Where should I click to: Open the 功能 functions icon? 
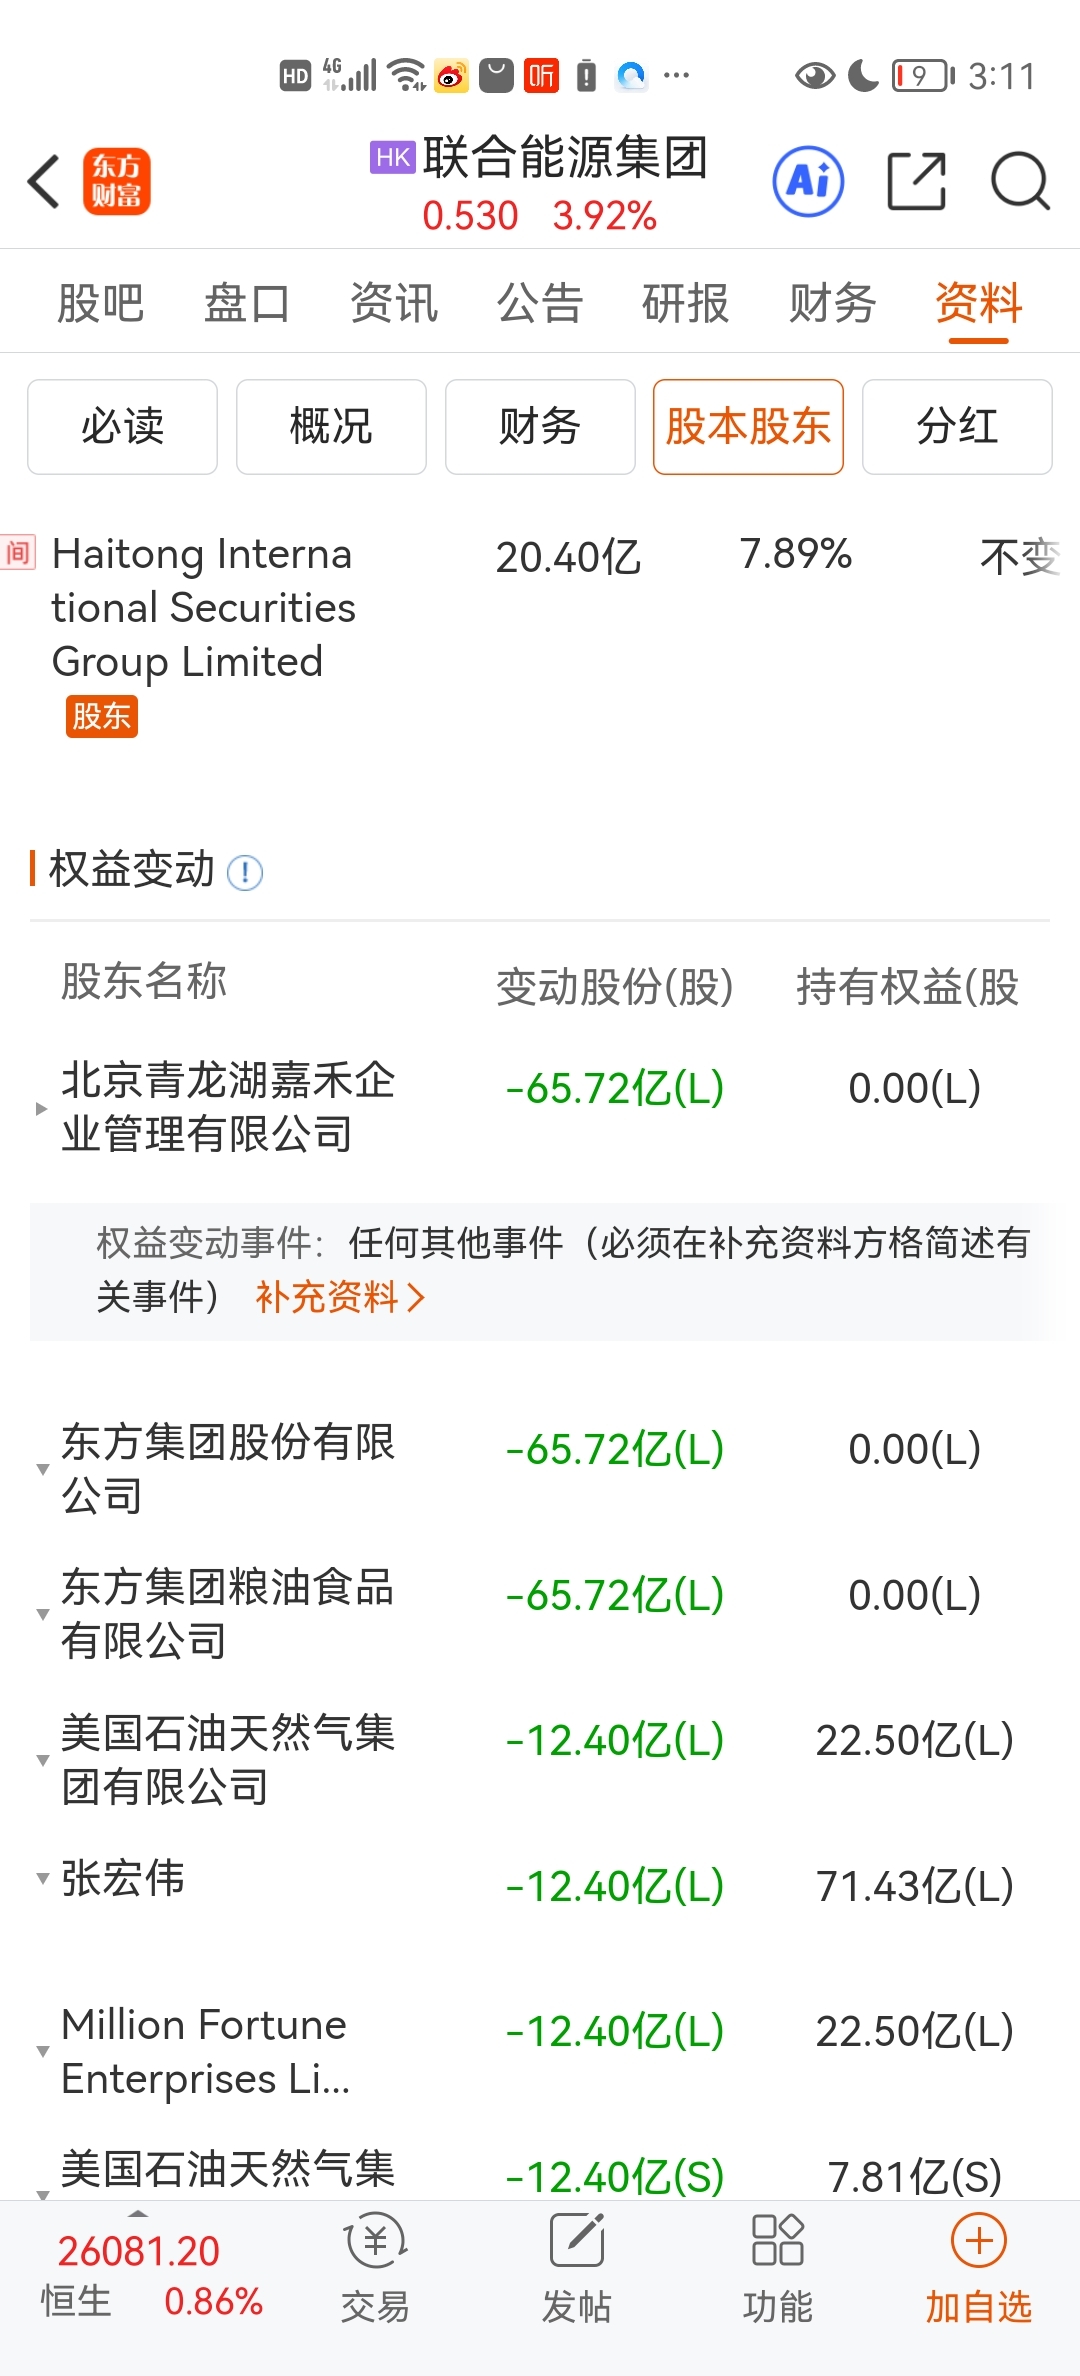click(778, 2267)
